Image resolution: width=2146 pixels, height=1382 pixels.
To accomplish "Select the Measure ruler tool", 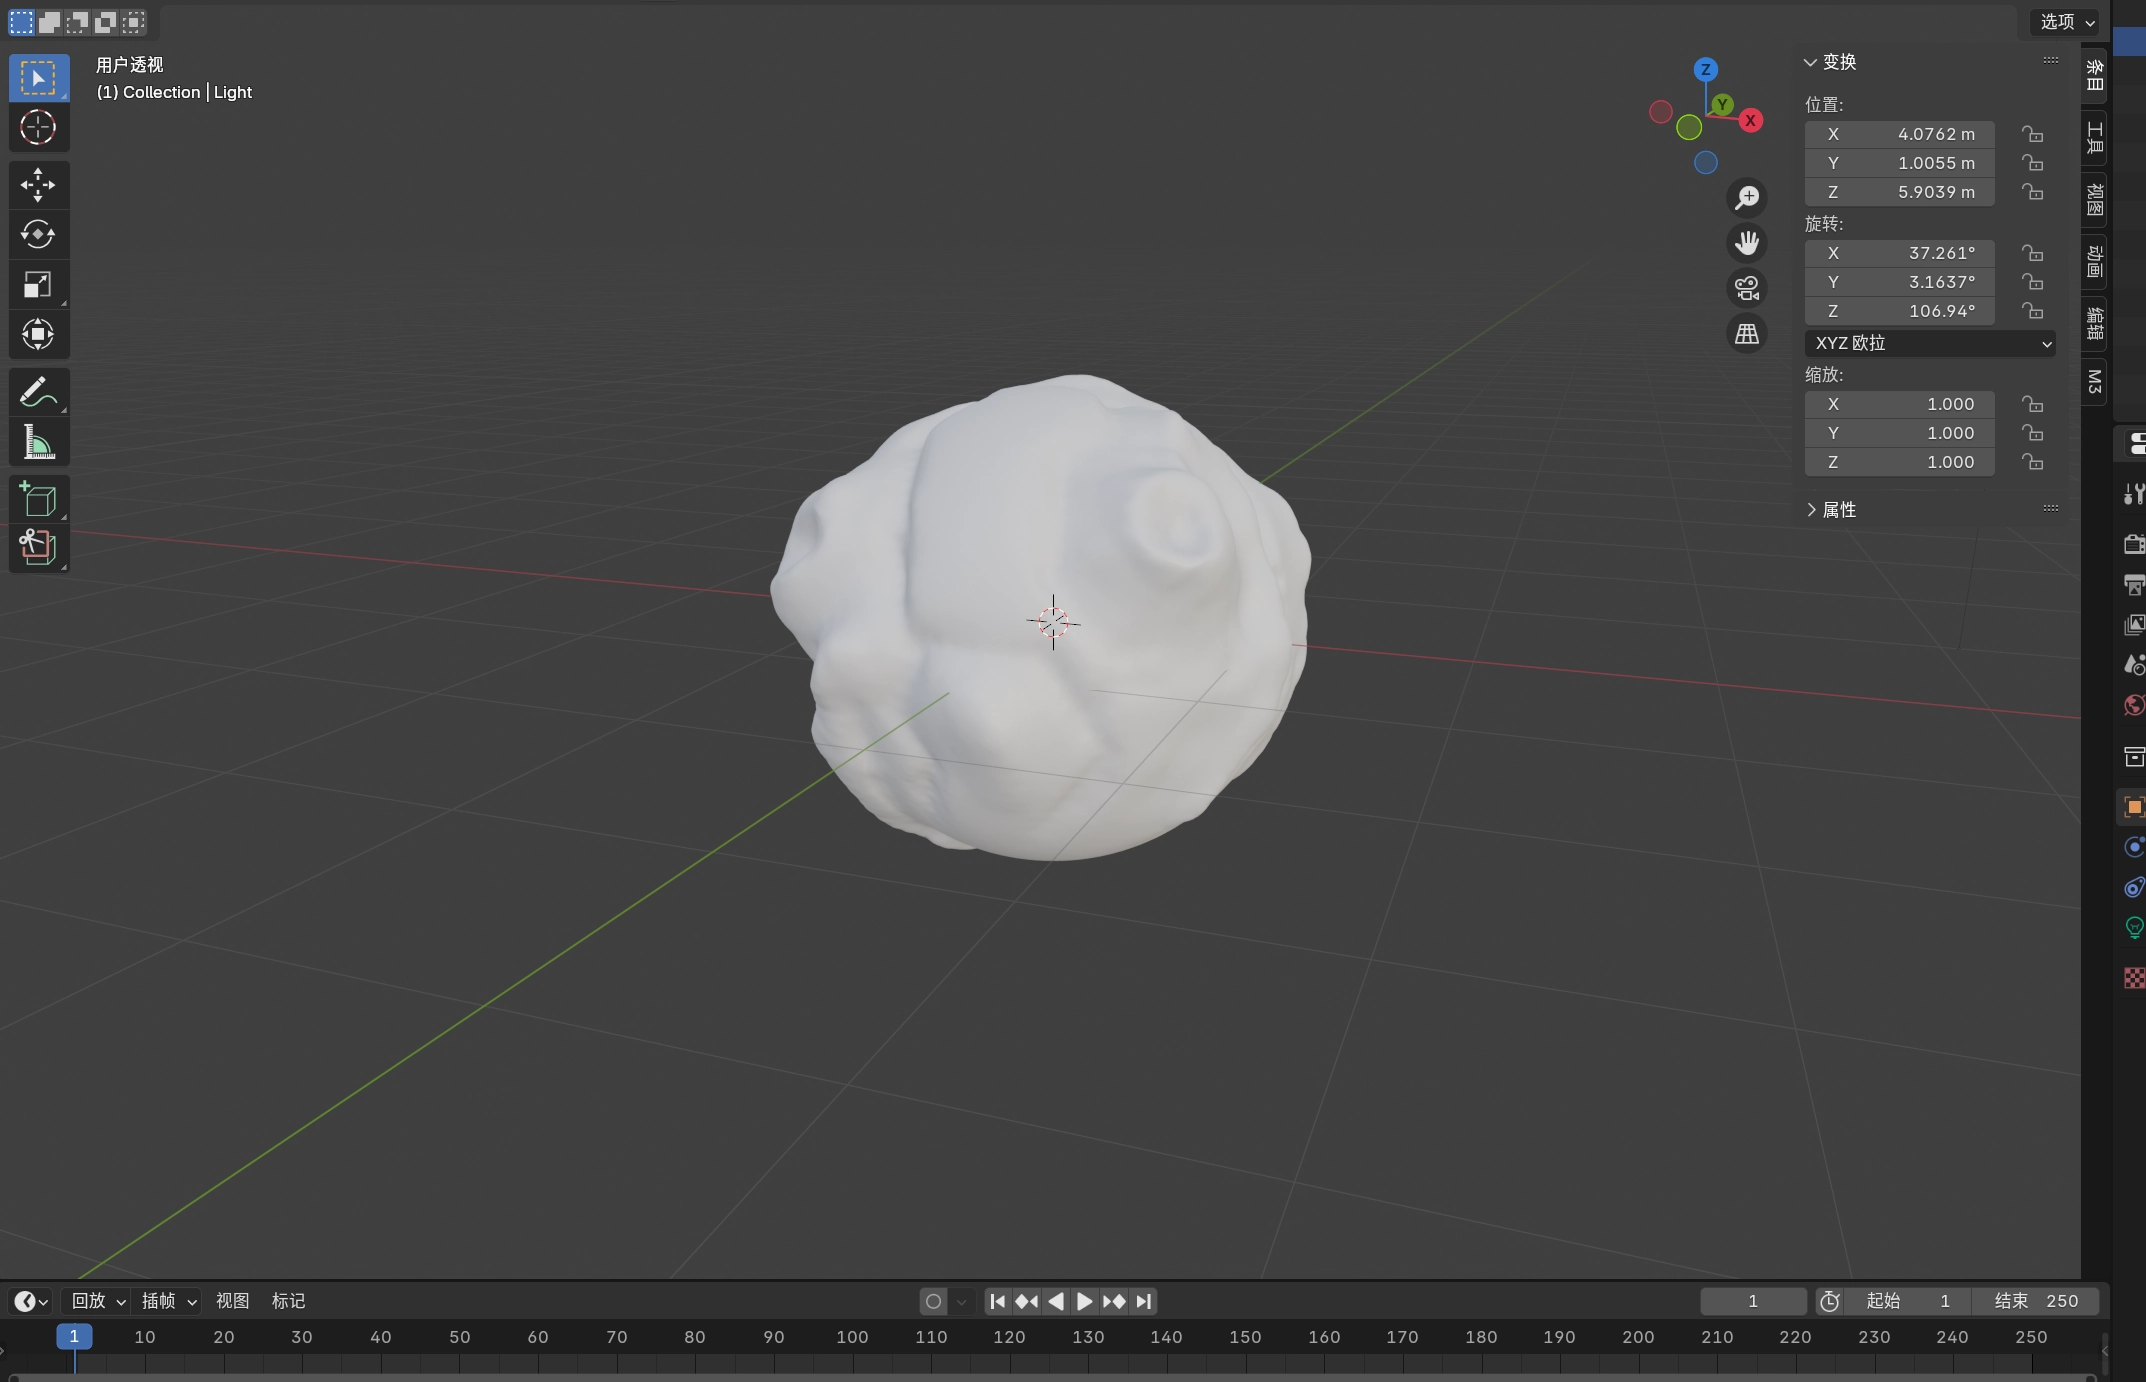I will pyautogui.click(x=38, y=441).
